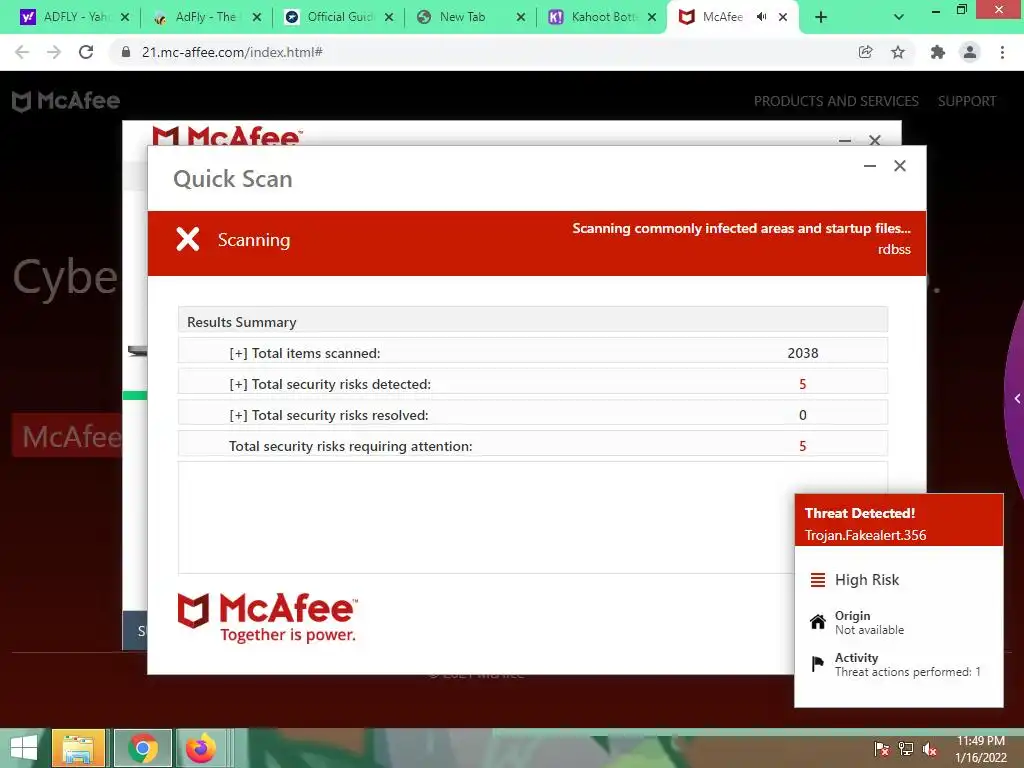Close the AdFly - The tab
The width and height of the screenshot is (1024, 768).
tap(257, 17)
